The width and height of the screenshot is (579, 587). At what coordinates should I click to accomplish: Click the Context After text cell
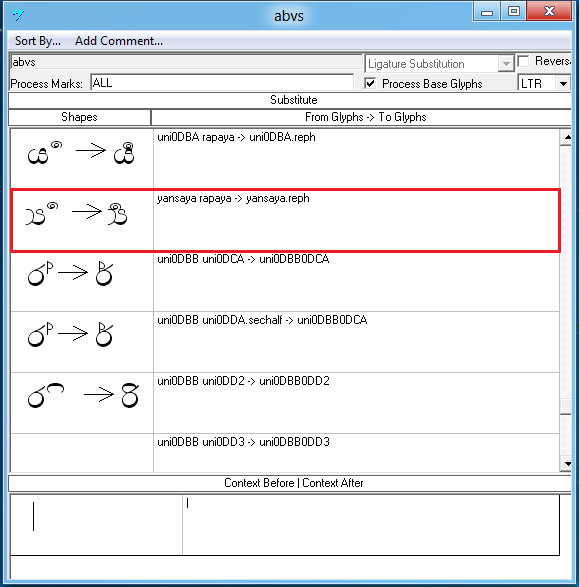[371, 524]
